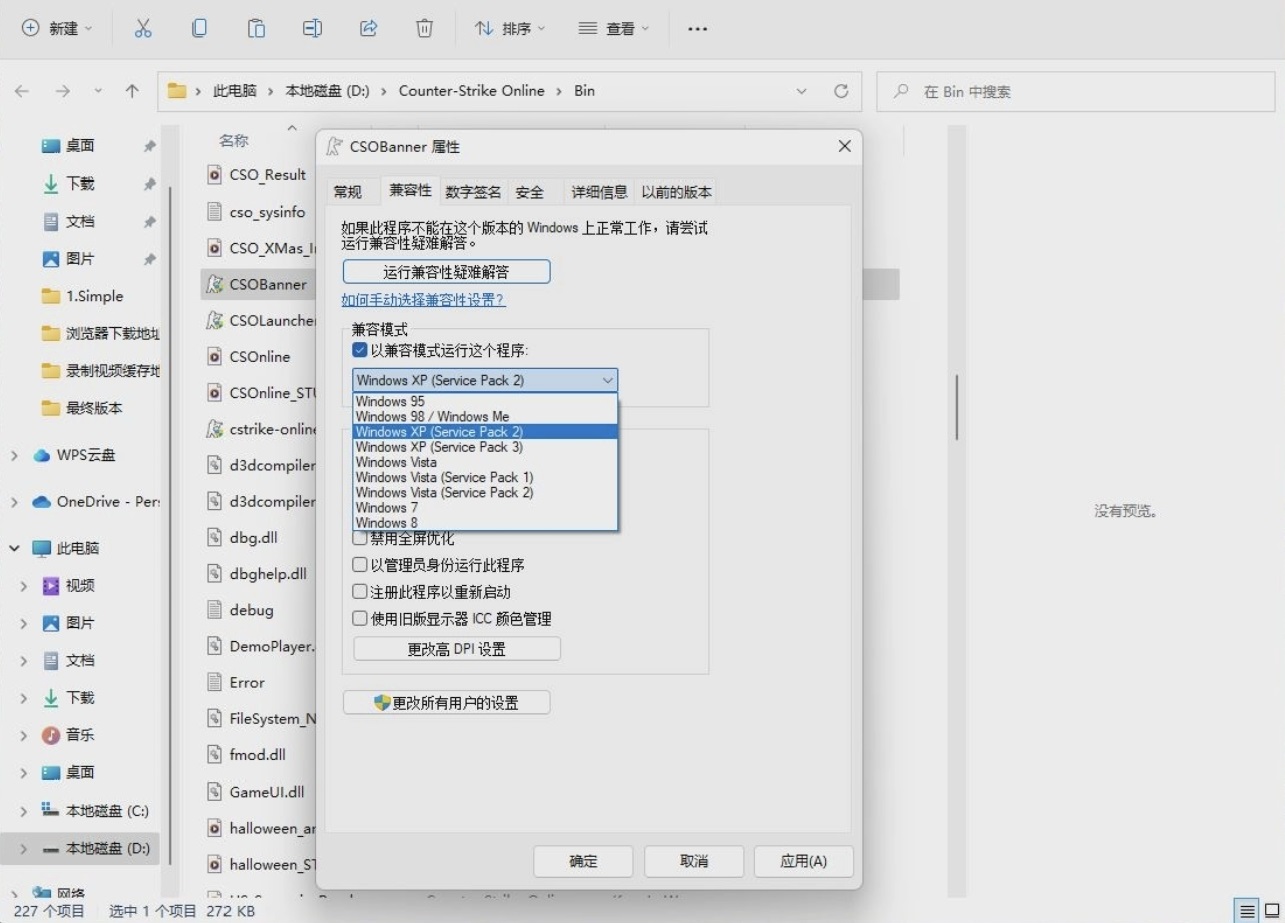Open WPS云盘 in the sidebar
This screenshot has height=923, width=1285.
[85, 455]
